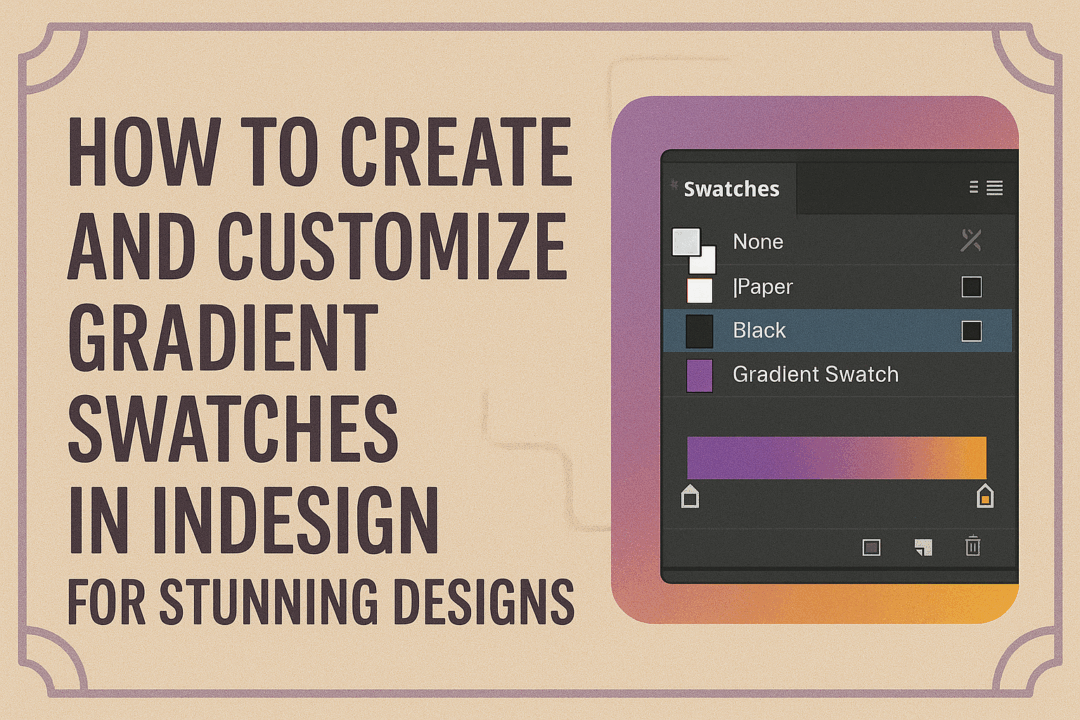
Task: Click the trash icon to delete the swatch
Action: click(971, 547)
